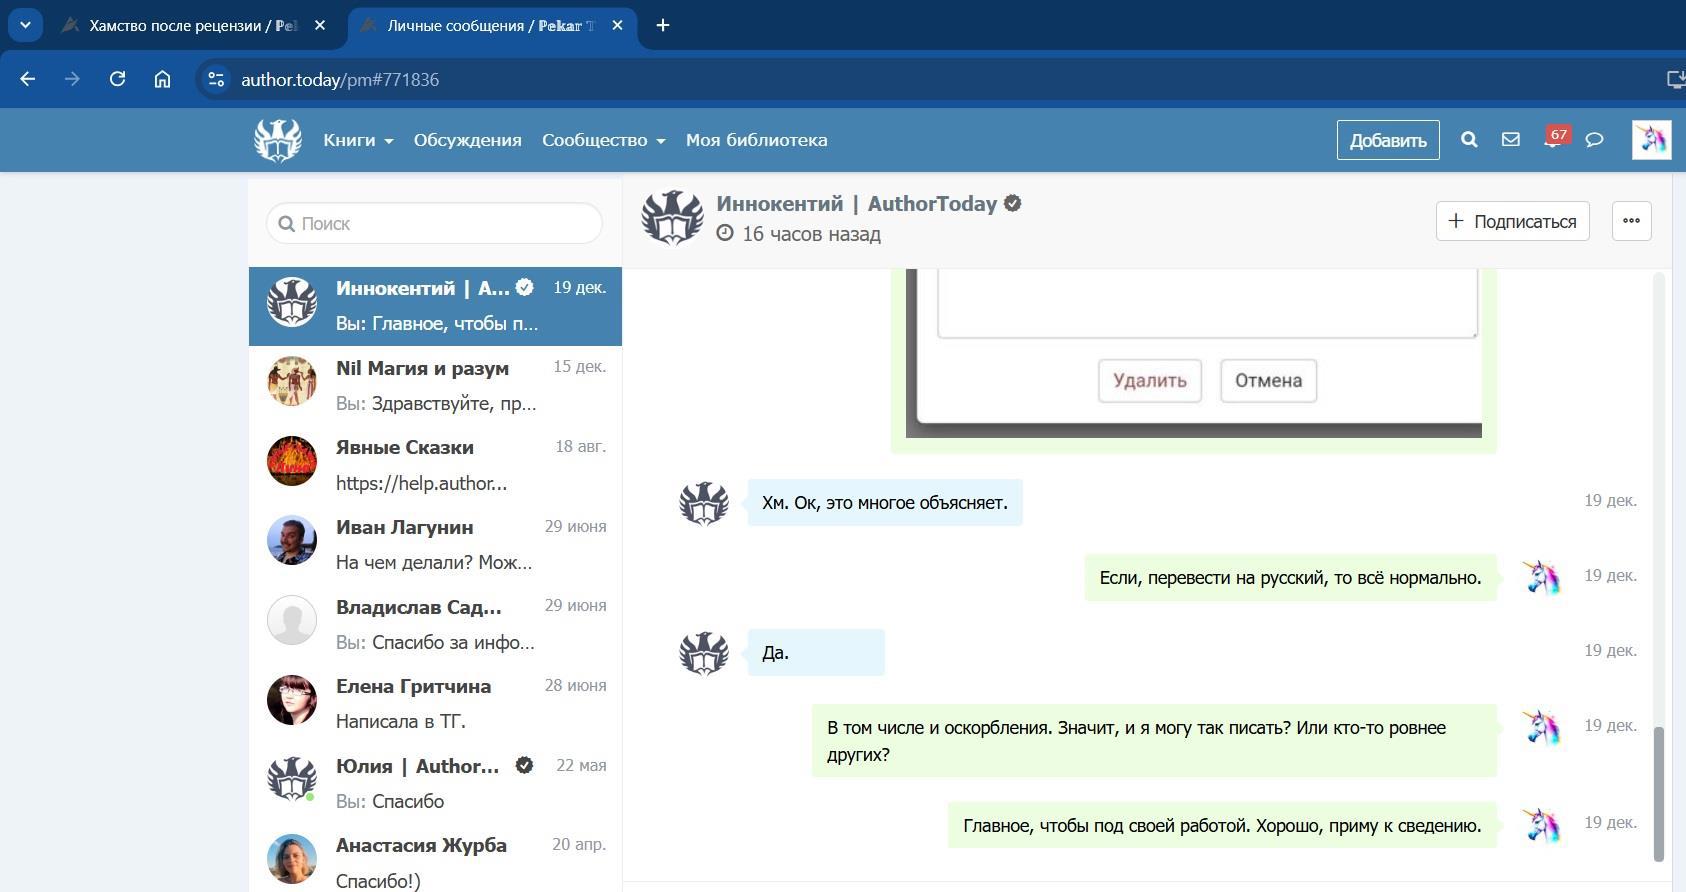This screenshot has height=892, width=1686.
Task: Click message 'Хм. Ок, это многое объясняет.'
Action: coord(885,503)
